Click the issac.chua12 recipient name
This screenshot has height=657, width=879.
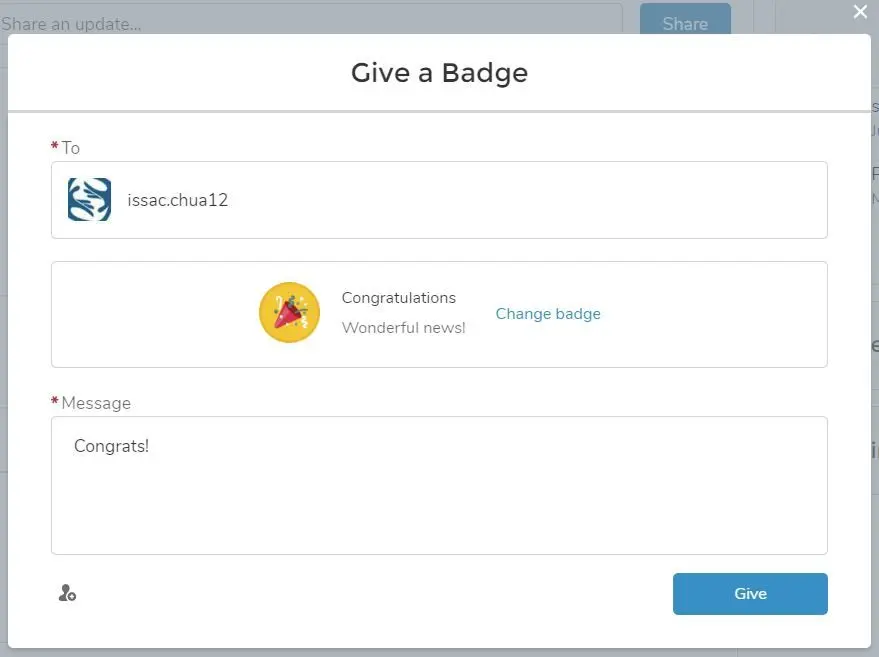[x=178, y=200]
